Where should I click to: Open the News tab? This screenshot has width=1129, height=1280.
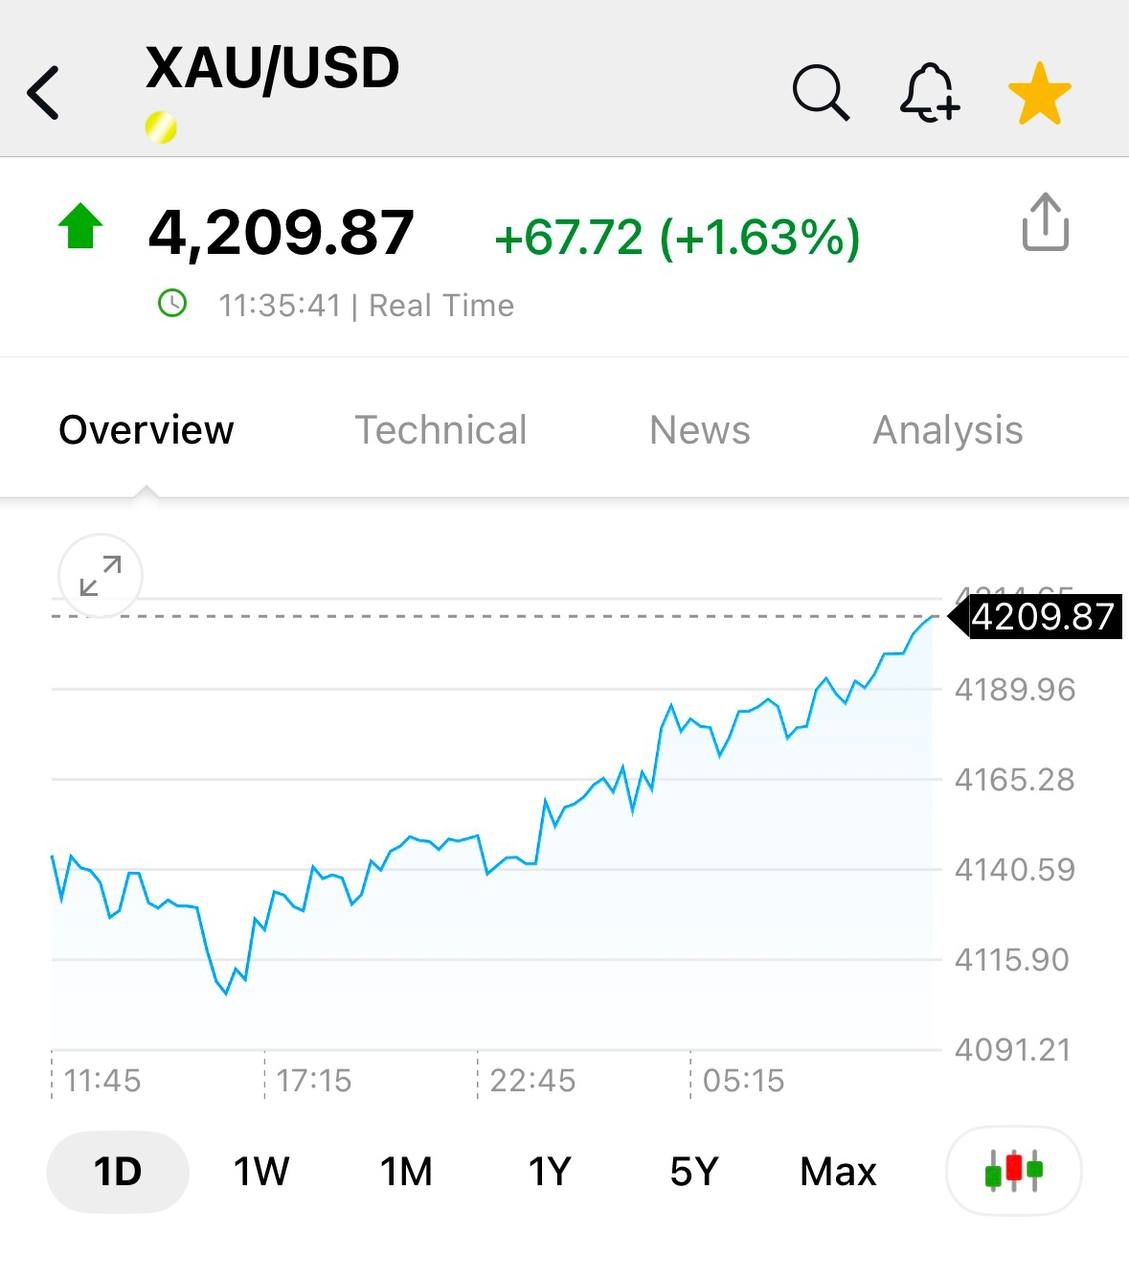tap(699, 430)
